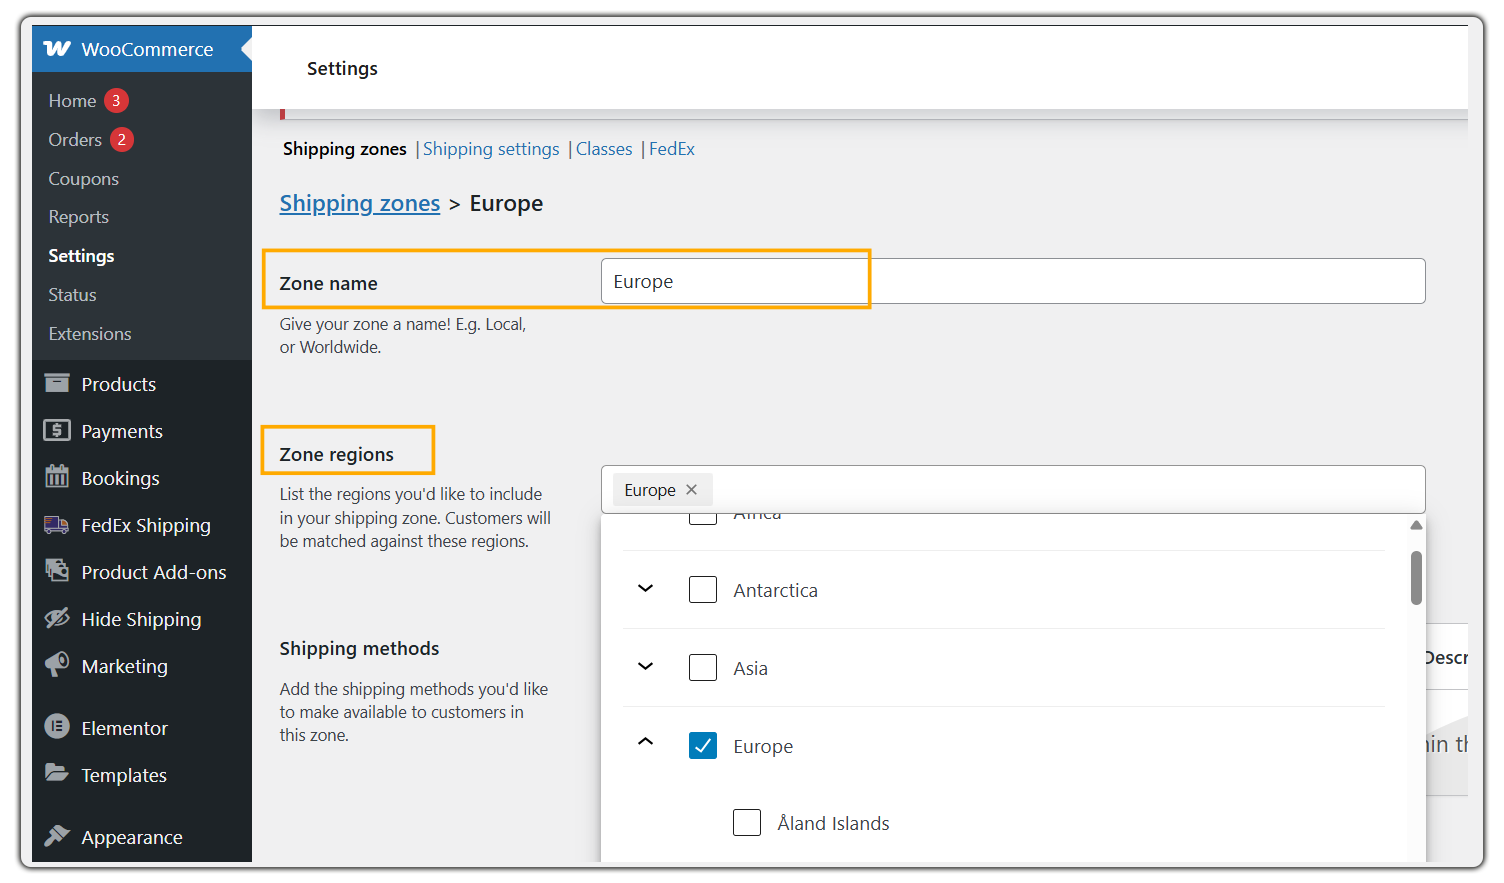The height and width of the screenshot is (883, 1504).
Task: Click the WooCommerce logo icon
Action: [x=57, y=49]
